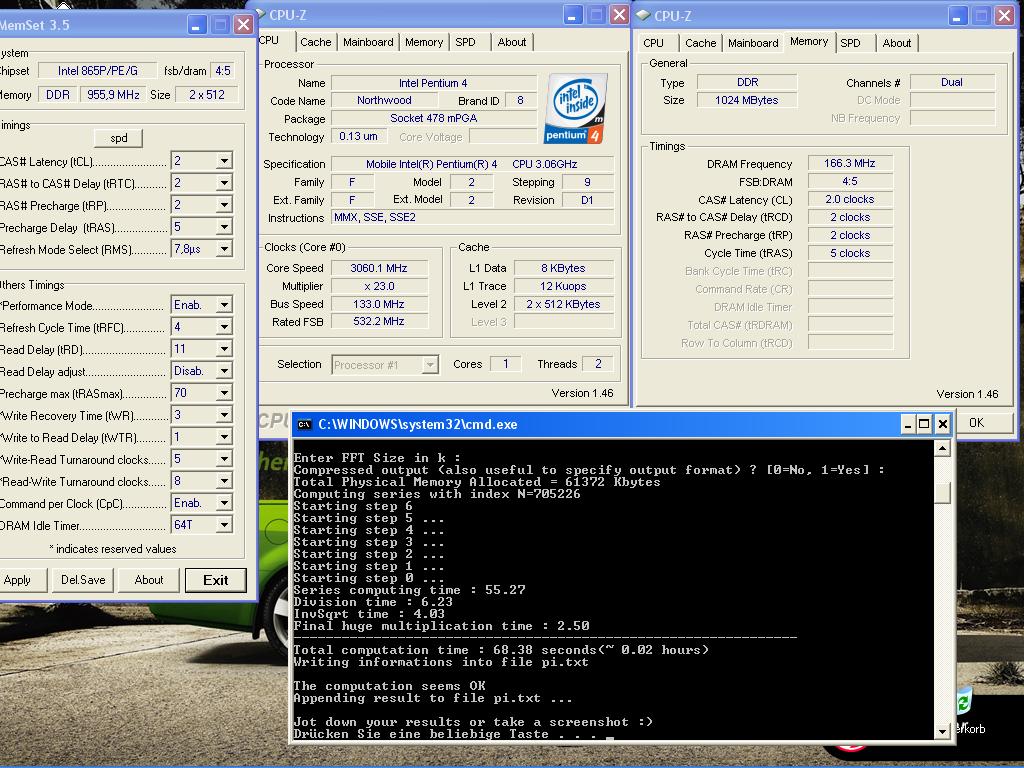The width and height of the screenshot is (1024, 768).
Task: Open MemSet About dialog button
Action: 149,580
